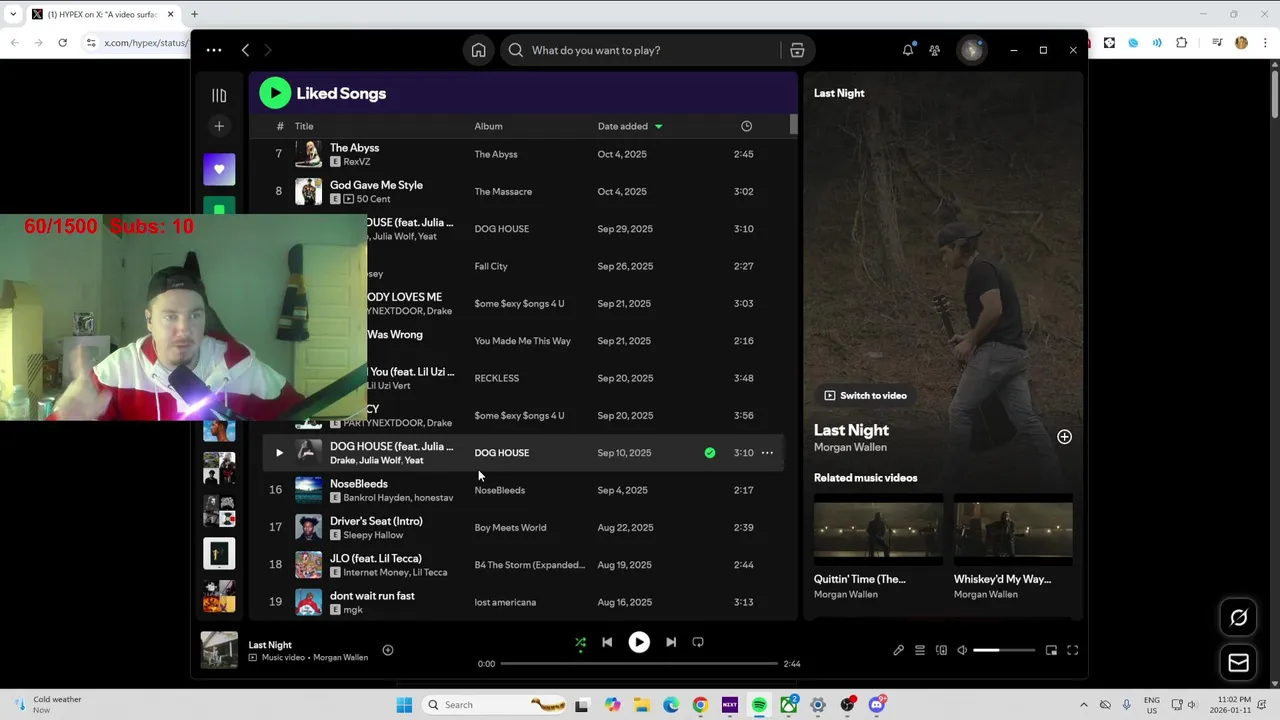Open Fall City album link
The height and width of the screenshot is (720, 1280).
tap(491, 266)
